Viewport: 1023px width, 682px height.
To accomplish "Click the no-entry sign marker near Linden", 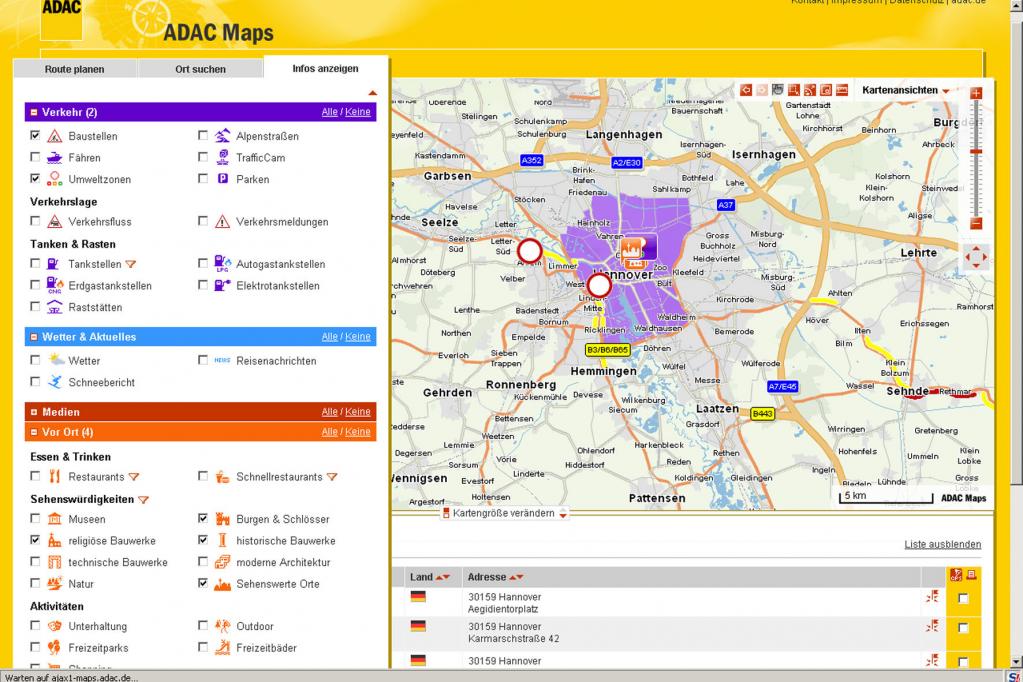I will [599, 286].
